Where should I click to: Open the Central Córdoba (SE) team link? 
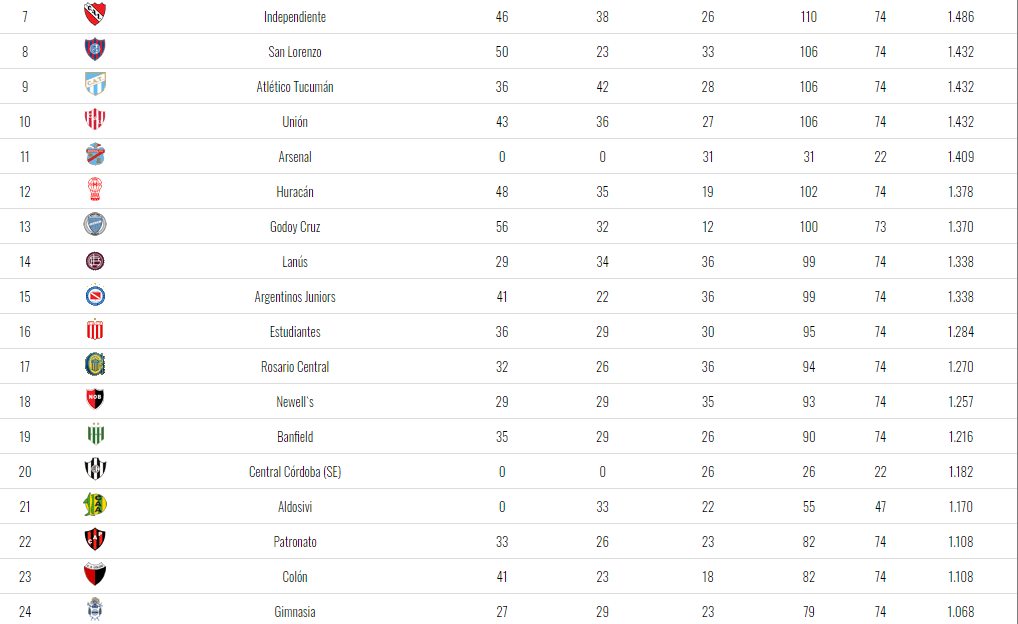295,472
